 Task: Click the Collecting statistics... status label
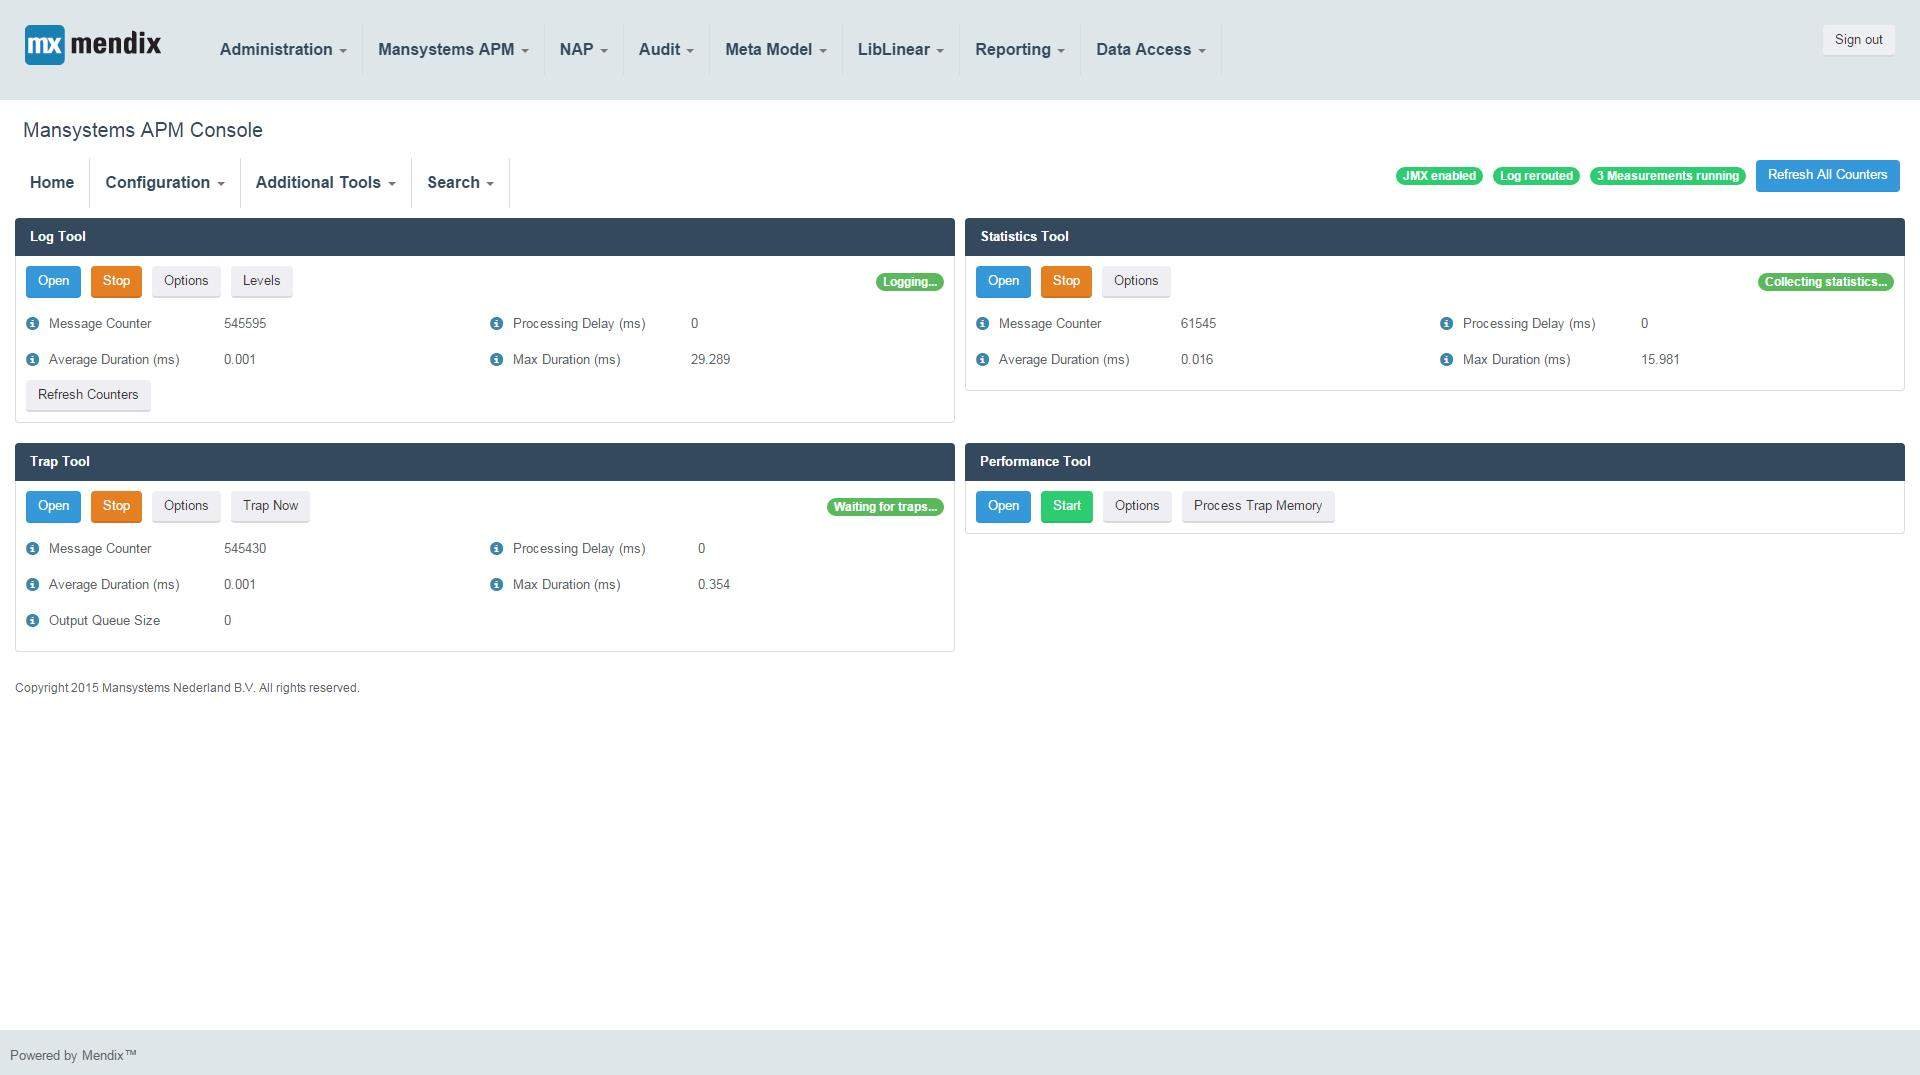pyautogui.click(x=1825, y=282)
